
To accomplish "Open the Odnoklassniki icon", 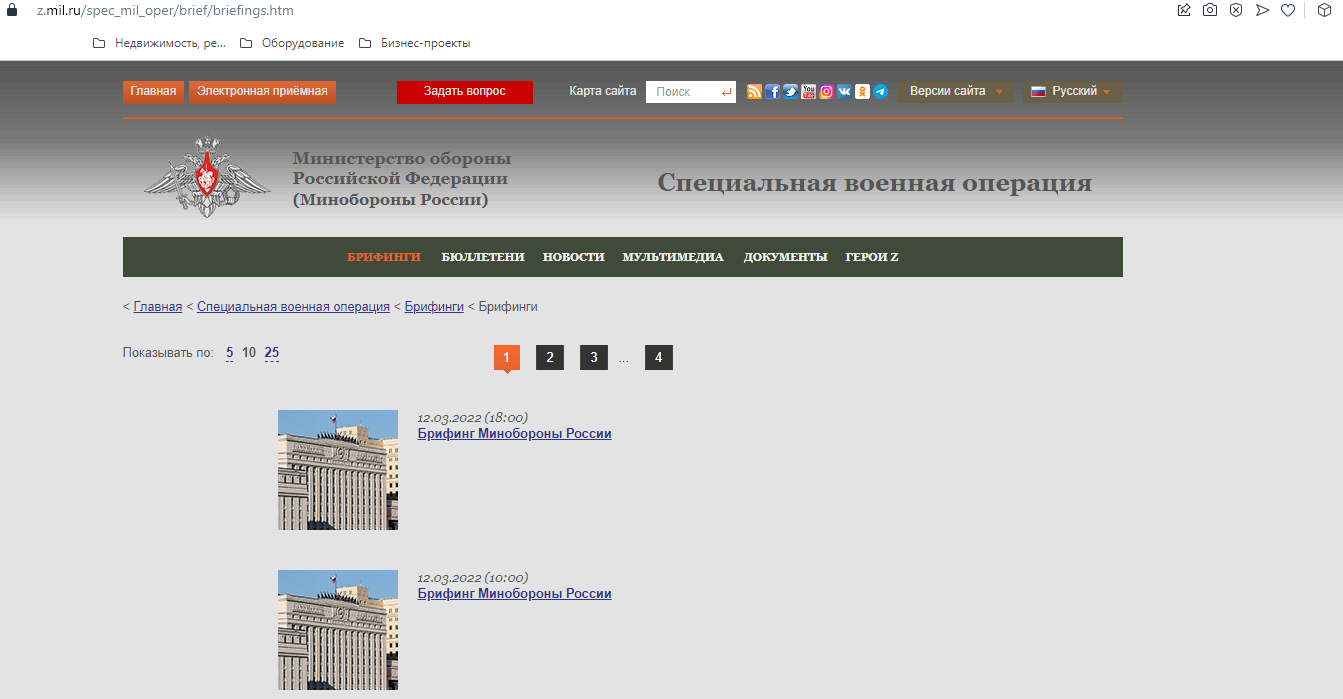I will coord(862,91).
